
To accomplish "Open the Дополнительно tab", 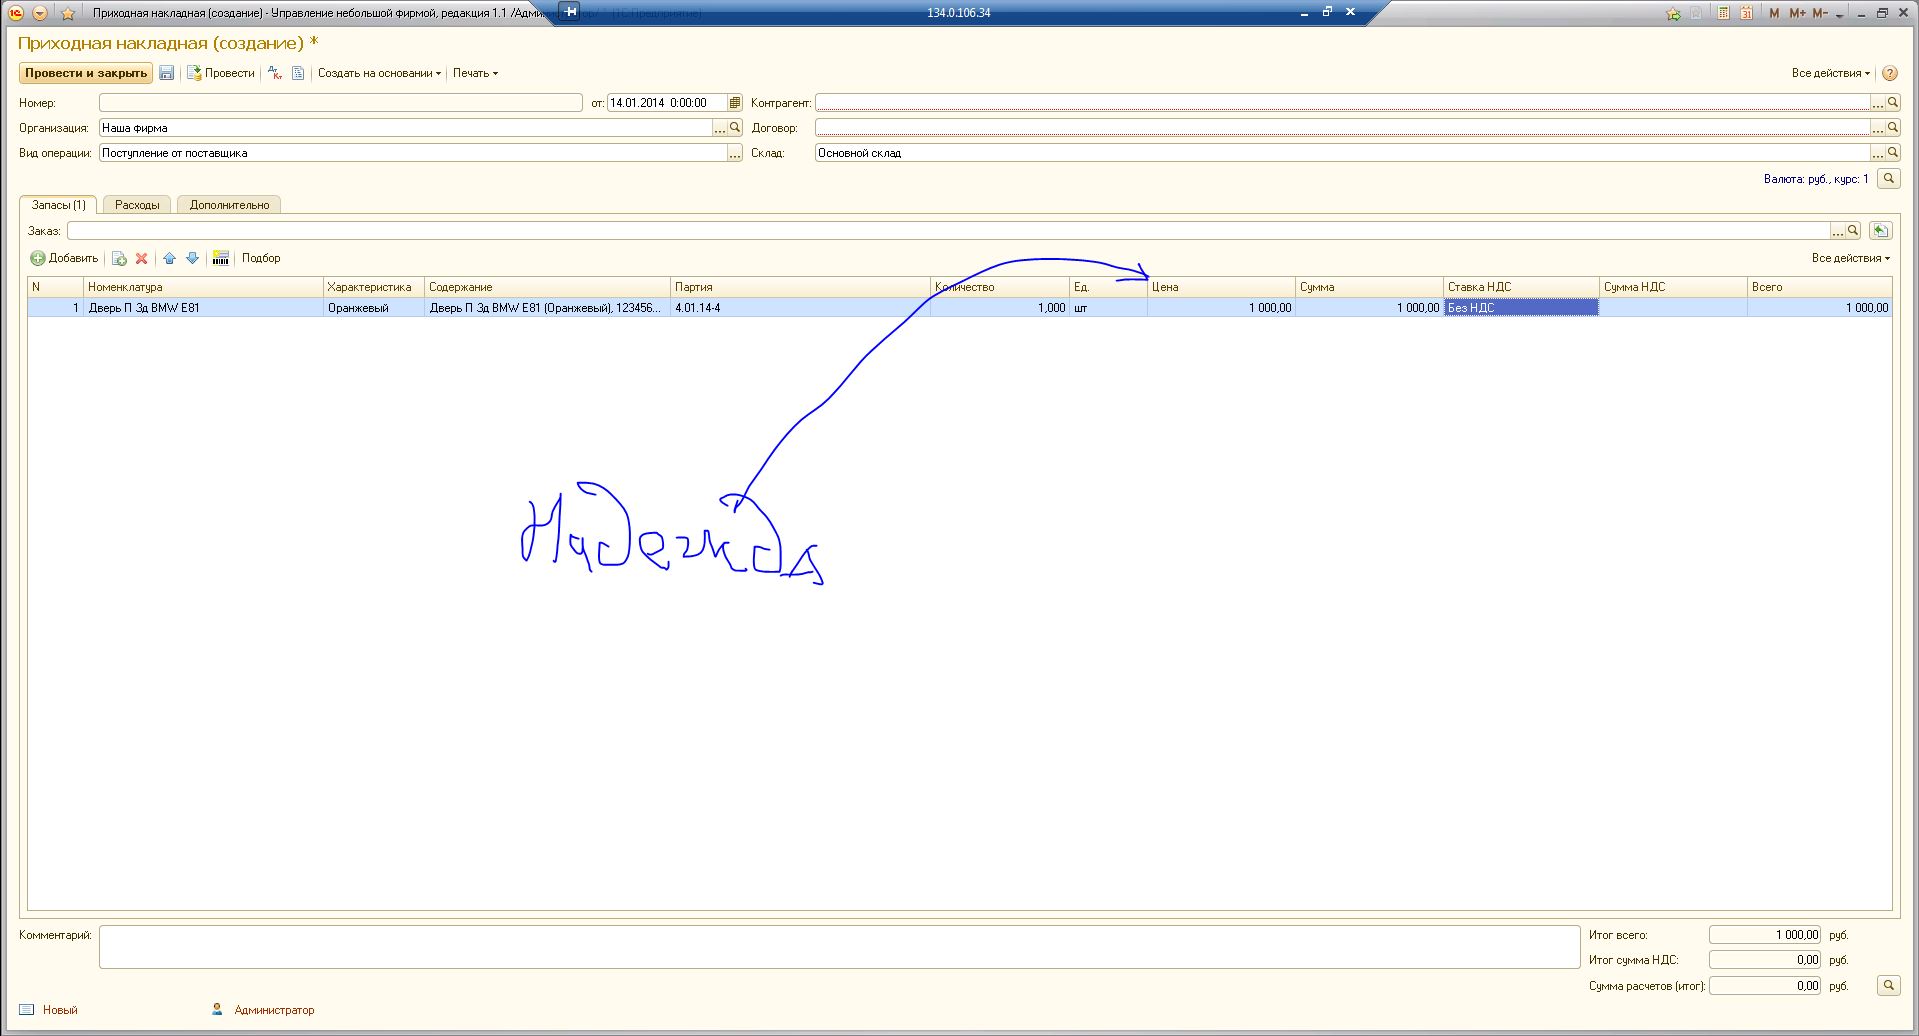I will pos(229,205).
